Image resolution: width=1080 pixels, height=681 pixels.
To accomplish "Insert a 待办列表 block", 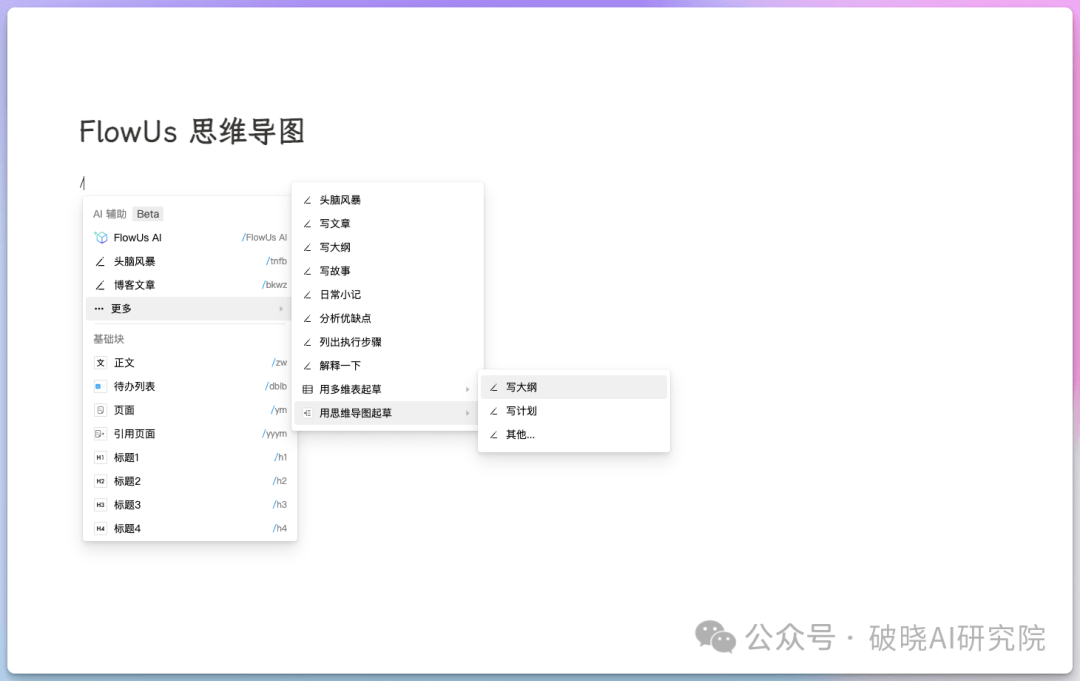I will (x=190, y=386).
